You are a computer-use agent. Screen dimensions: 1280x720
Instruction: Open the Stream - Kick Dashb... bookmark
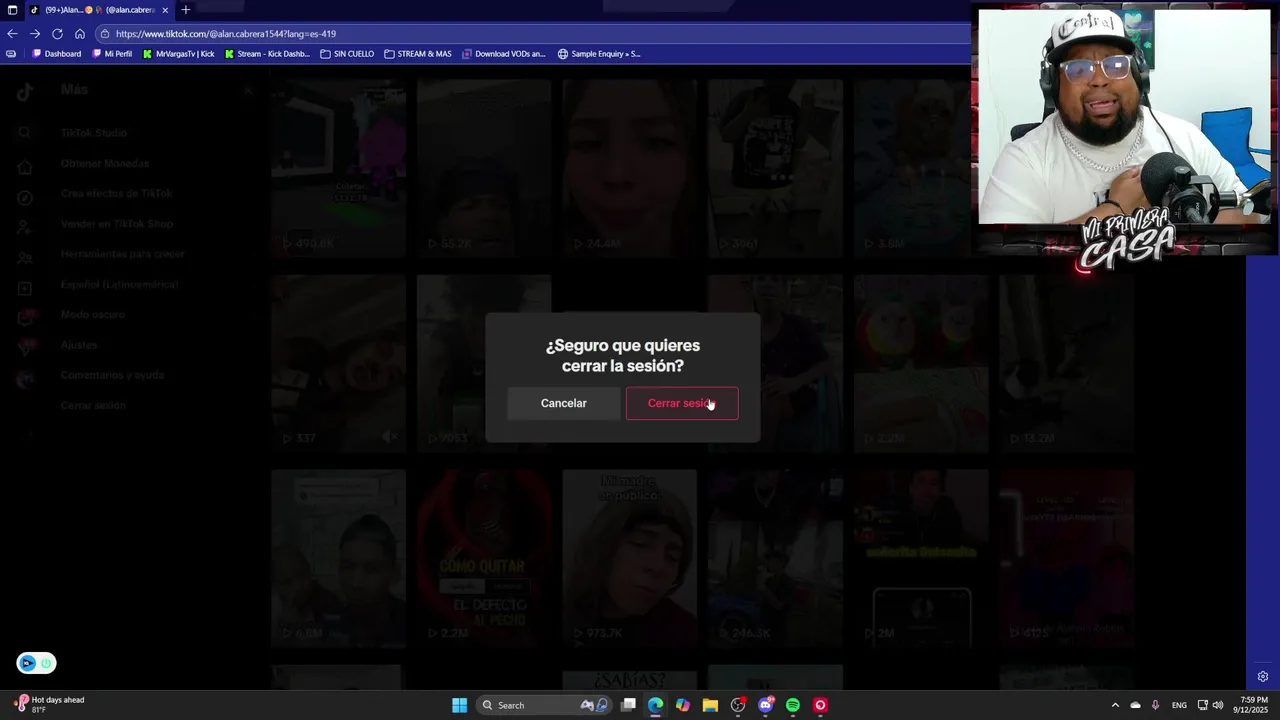point(267,54)
